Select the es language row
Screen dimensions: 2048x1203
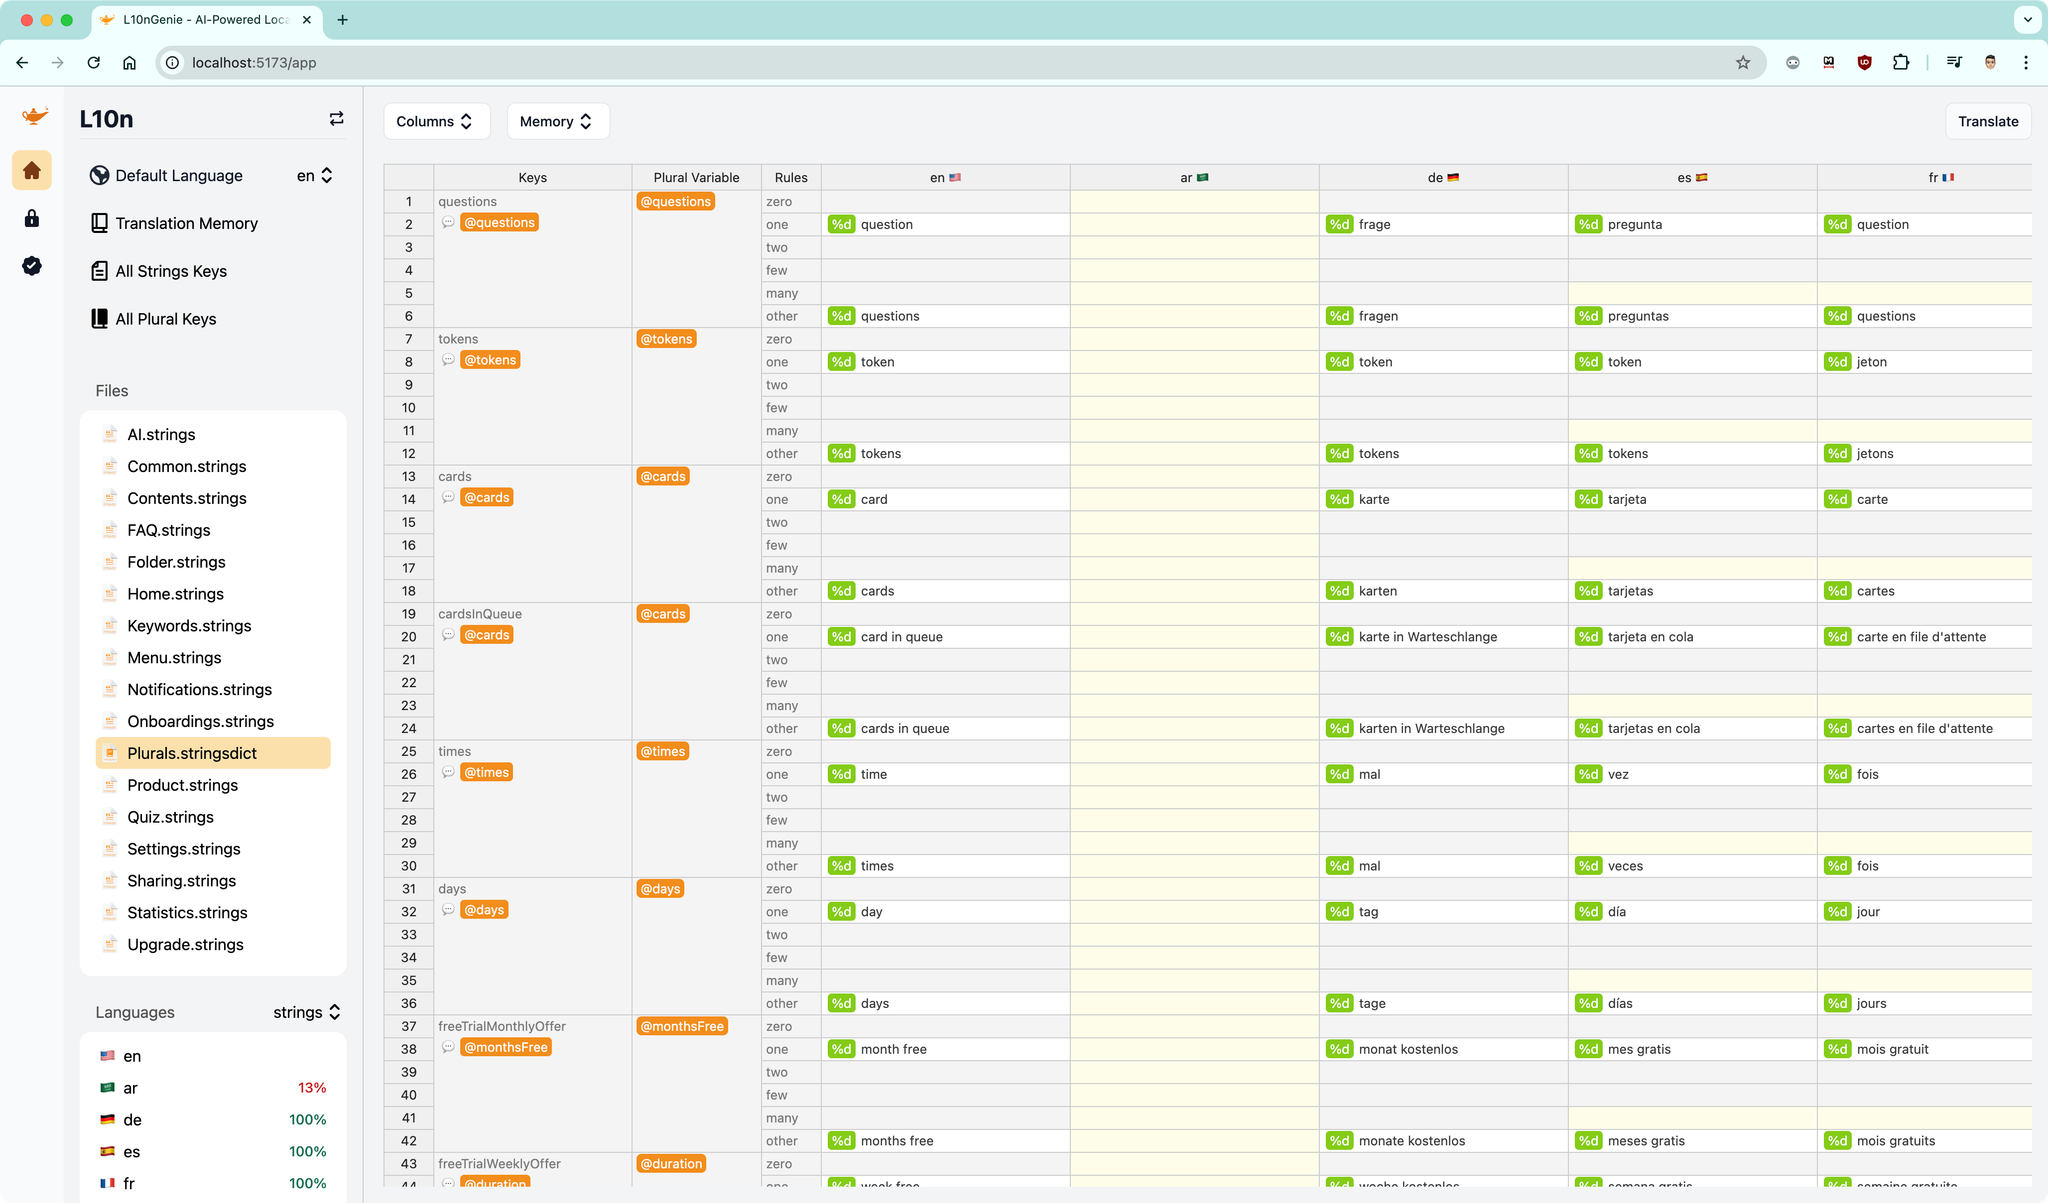pyautogui.click(x=213, y=1152)
